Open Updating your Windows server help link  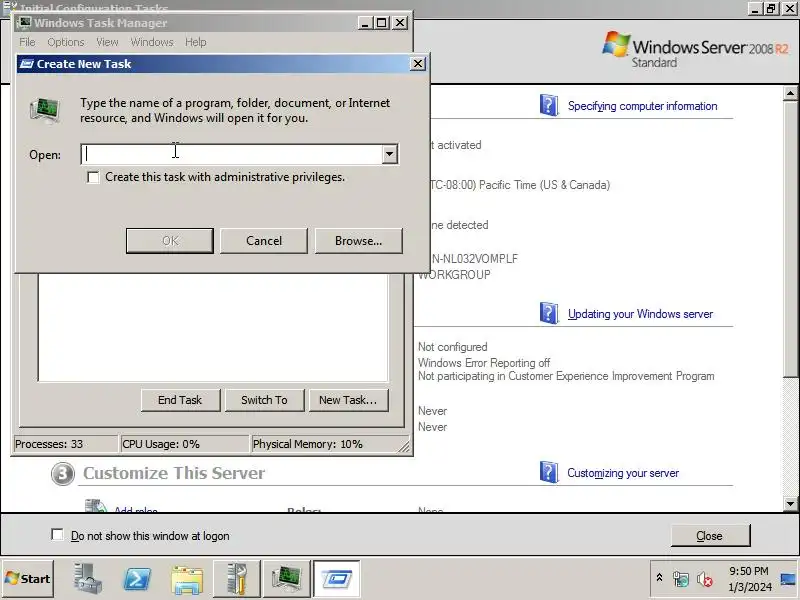click(x=640, y=314)
